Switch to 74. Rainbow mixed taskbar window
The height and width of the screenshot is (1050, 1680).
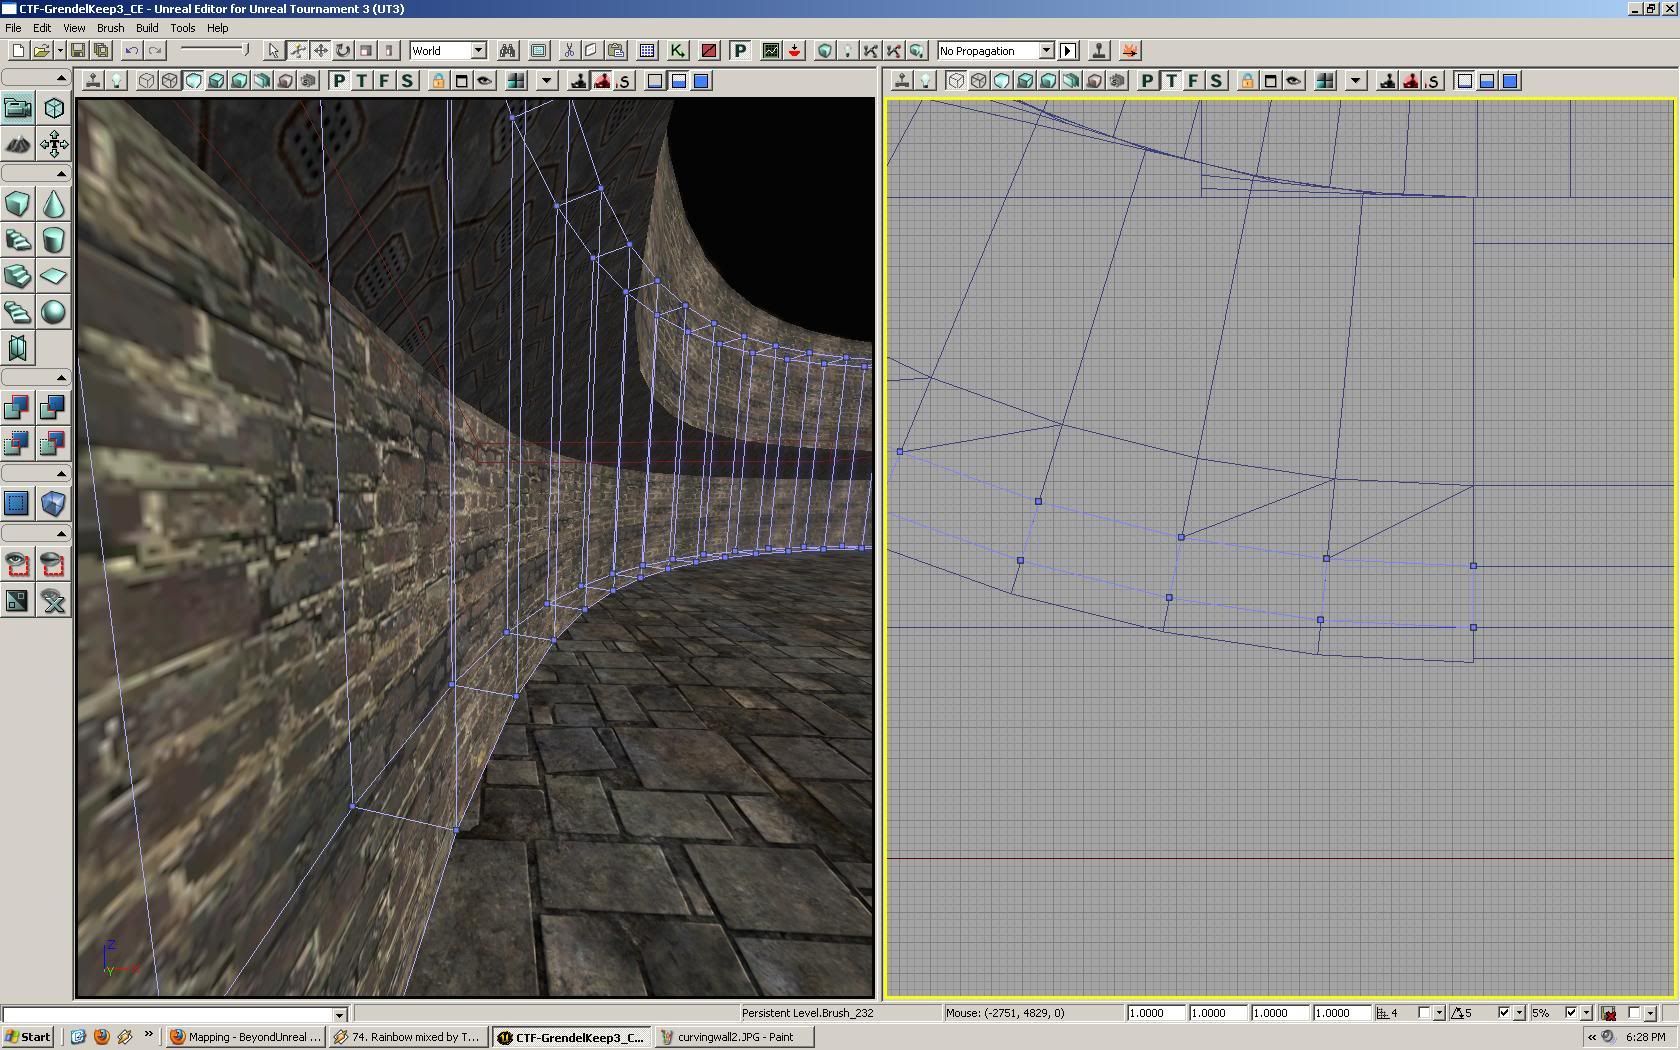tap(408, 1037)
